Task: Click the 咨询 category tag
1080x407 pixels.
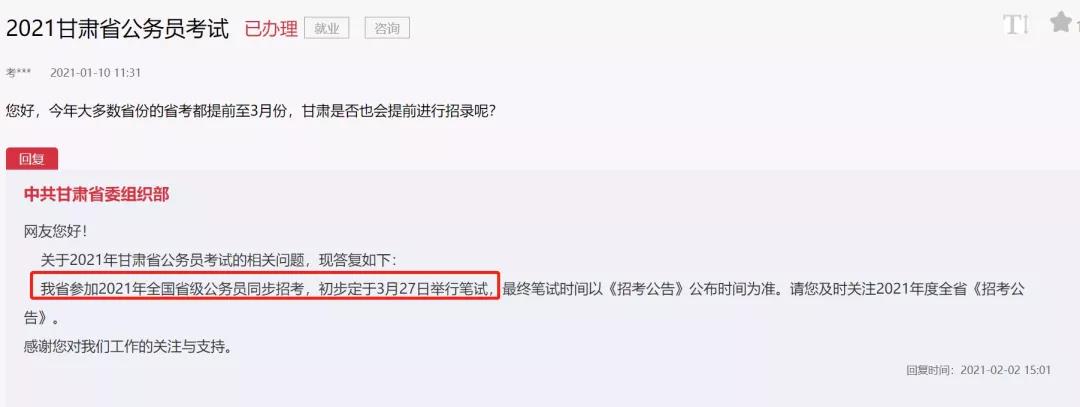Action: pos(387,28)
